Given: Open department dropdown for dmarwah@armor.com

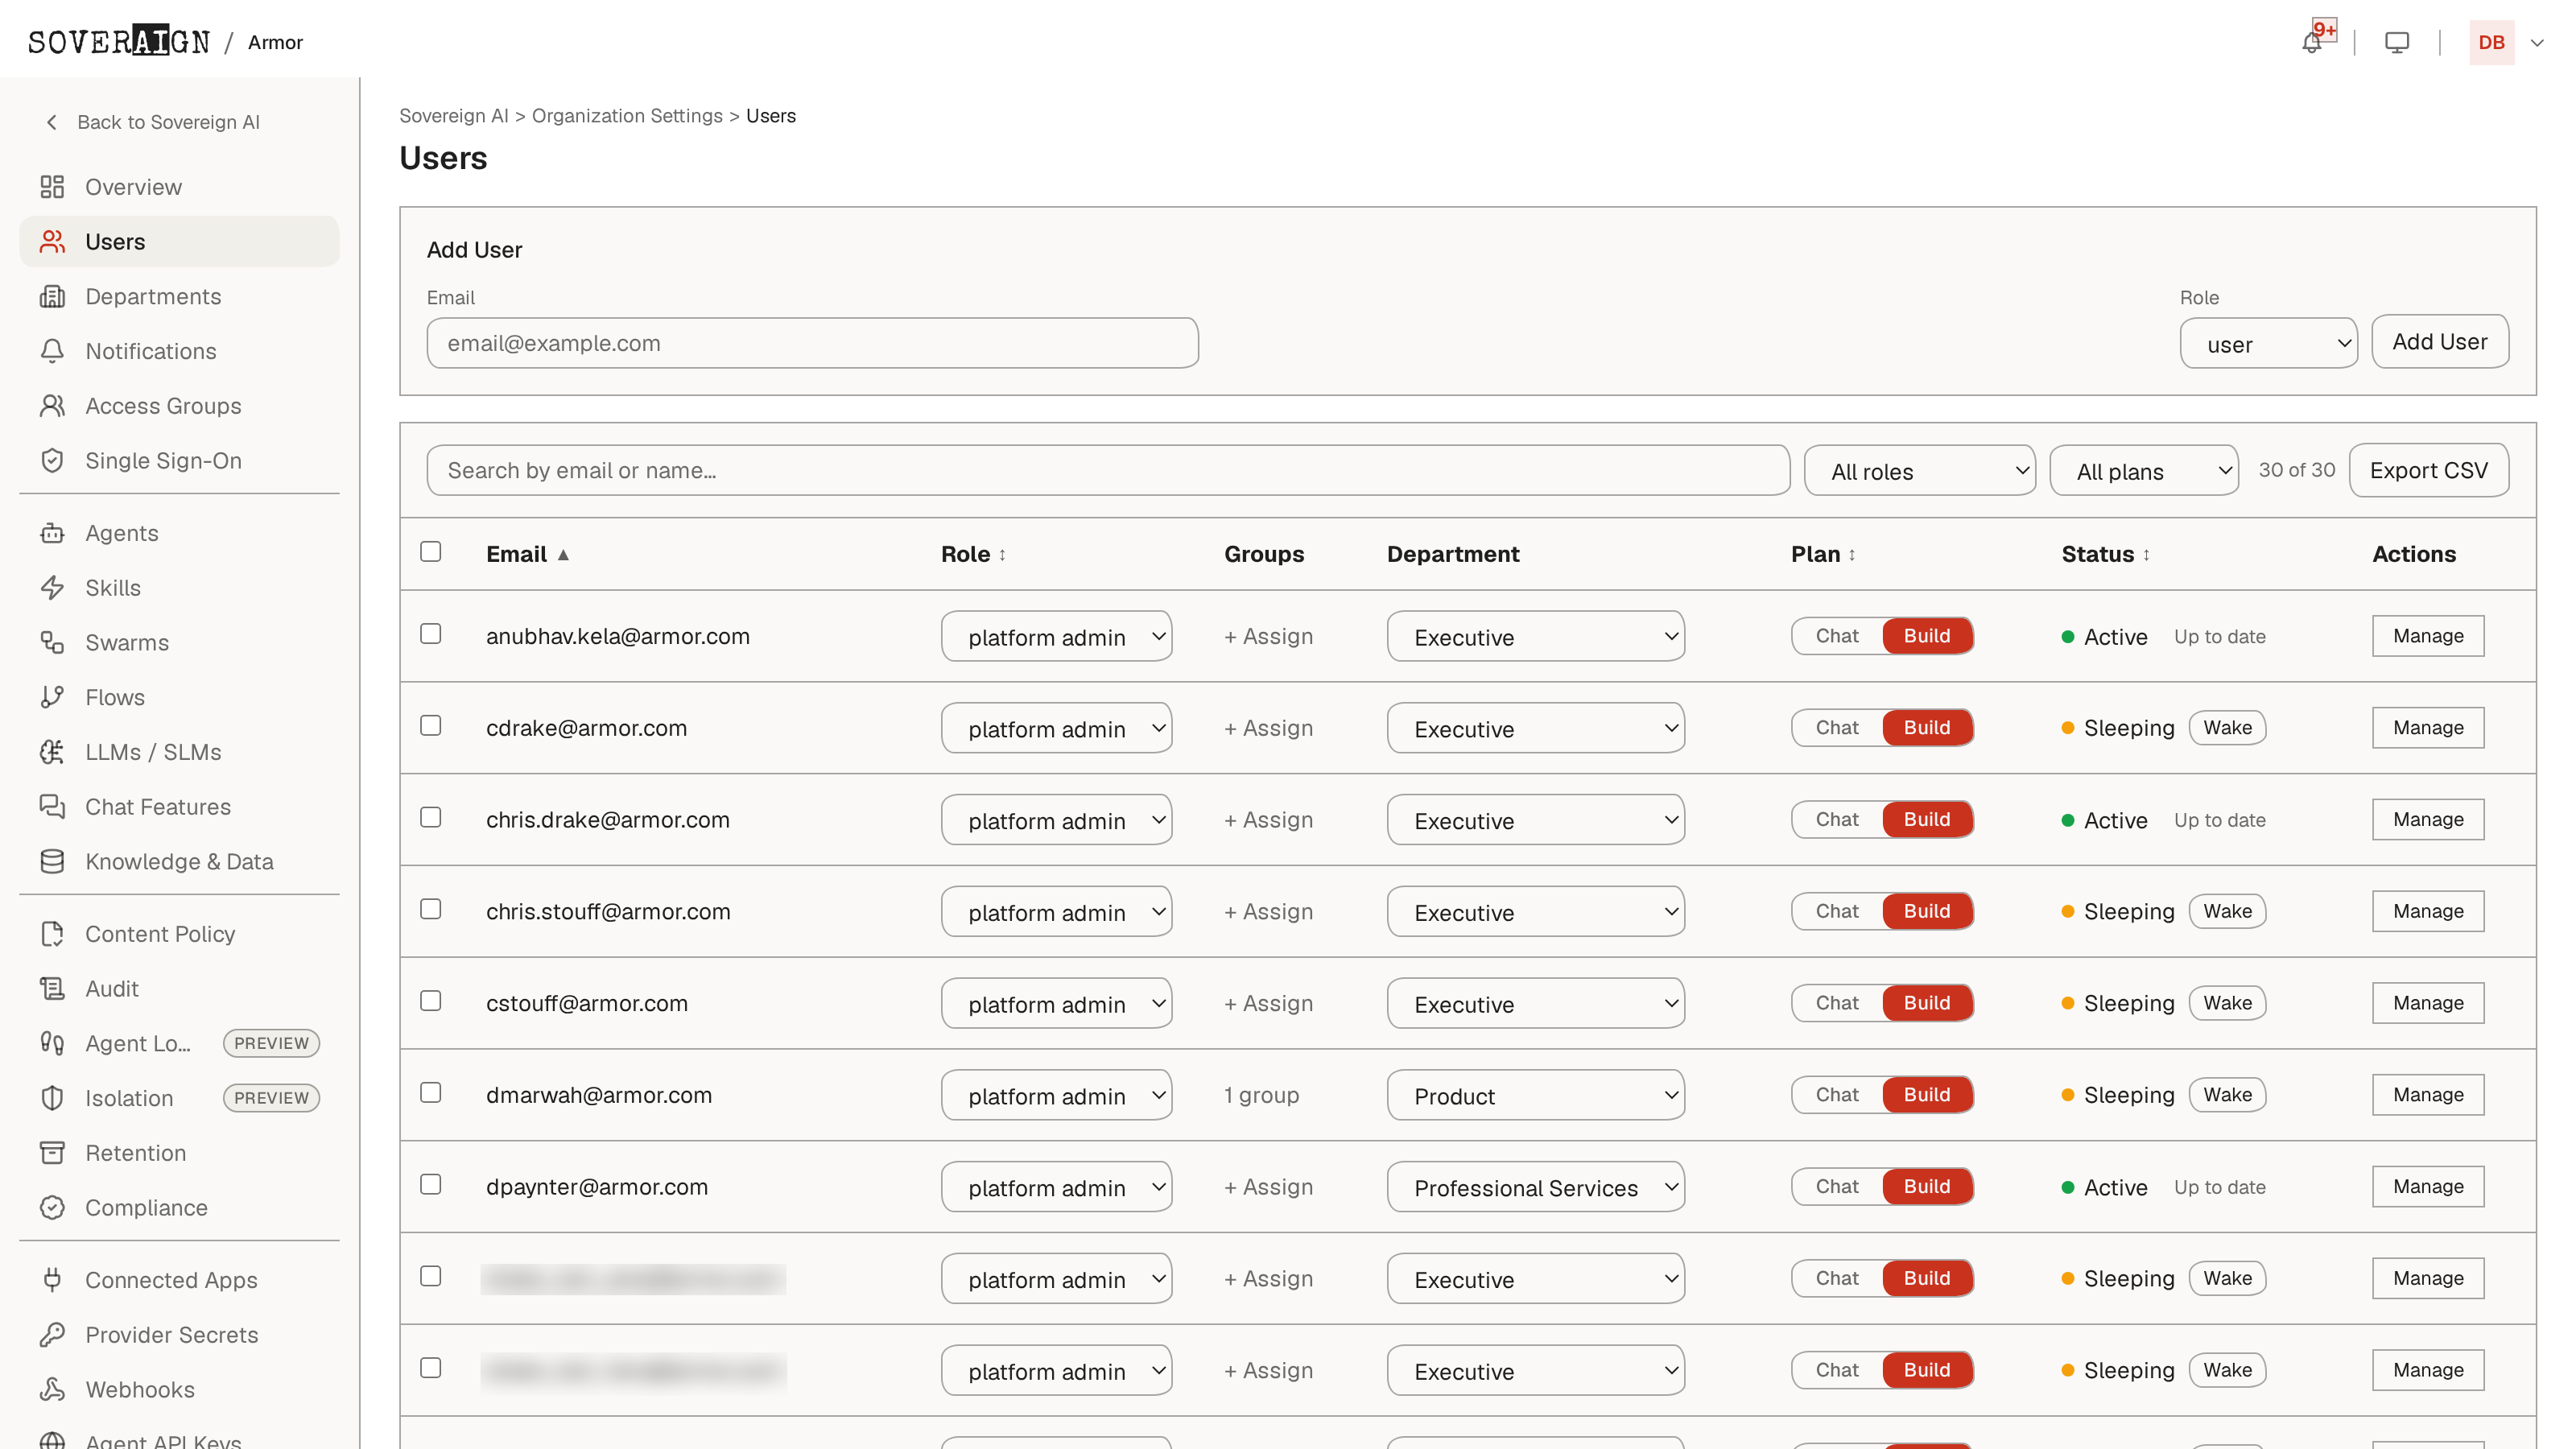Looking at the screenshot, I should click(x=1535, y=1095).
